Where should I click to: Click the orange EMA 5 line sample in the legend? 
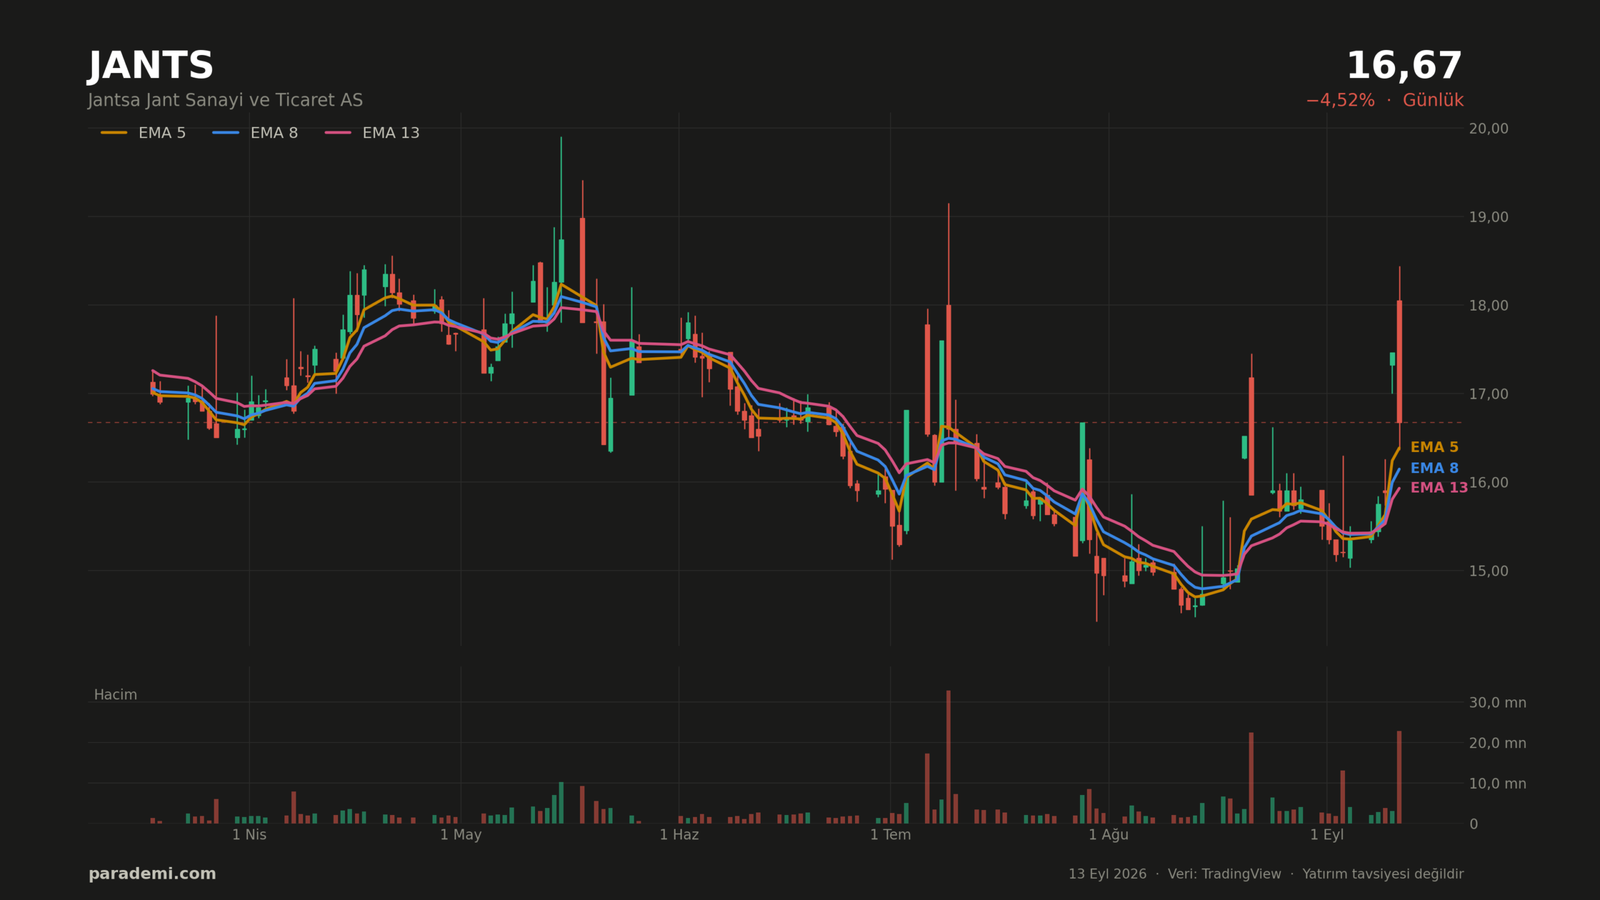114,133
